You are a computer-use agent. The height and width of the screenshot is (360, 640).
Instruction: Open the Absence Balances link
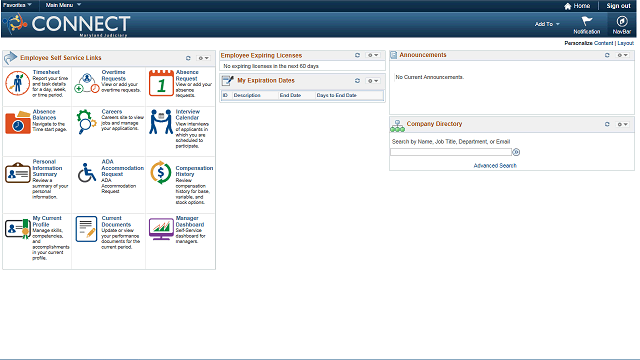(44, 114)
